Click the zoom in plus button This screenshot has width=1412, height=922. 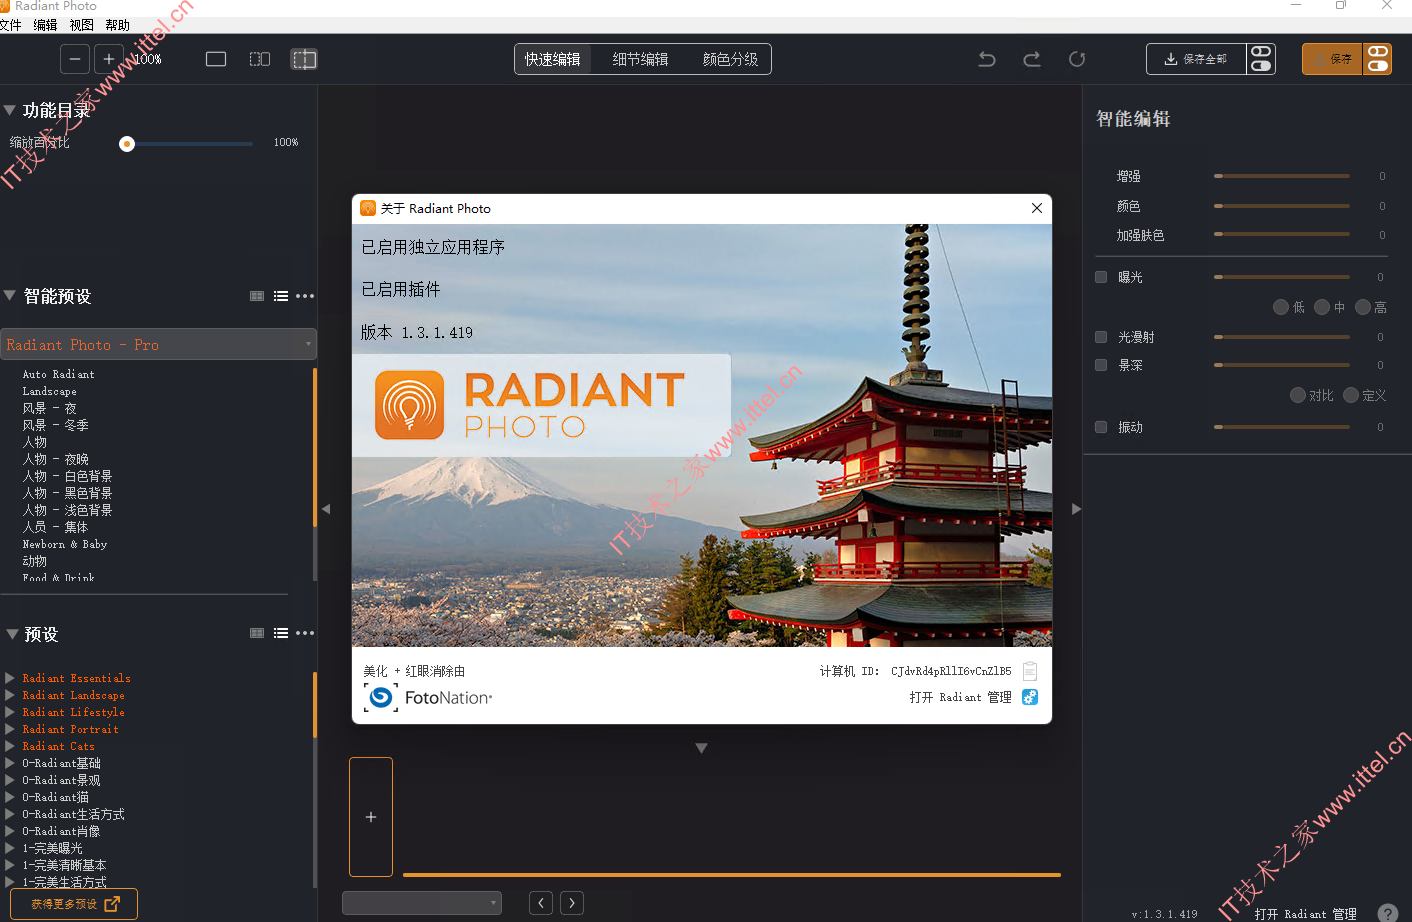point(109,59)
